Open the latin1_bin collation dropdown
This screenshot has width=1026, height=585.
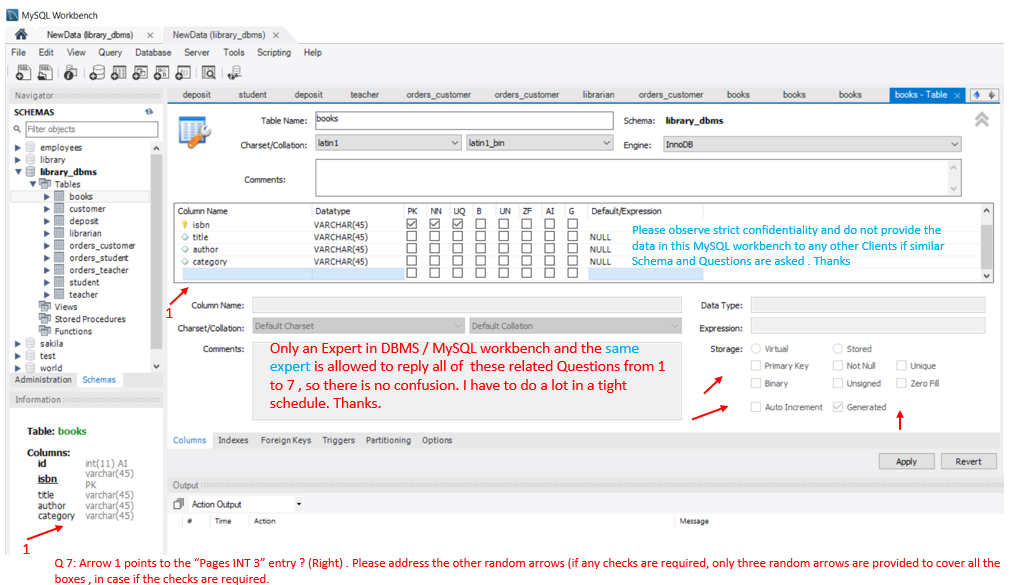point(540,143)
